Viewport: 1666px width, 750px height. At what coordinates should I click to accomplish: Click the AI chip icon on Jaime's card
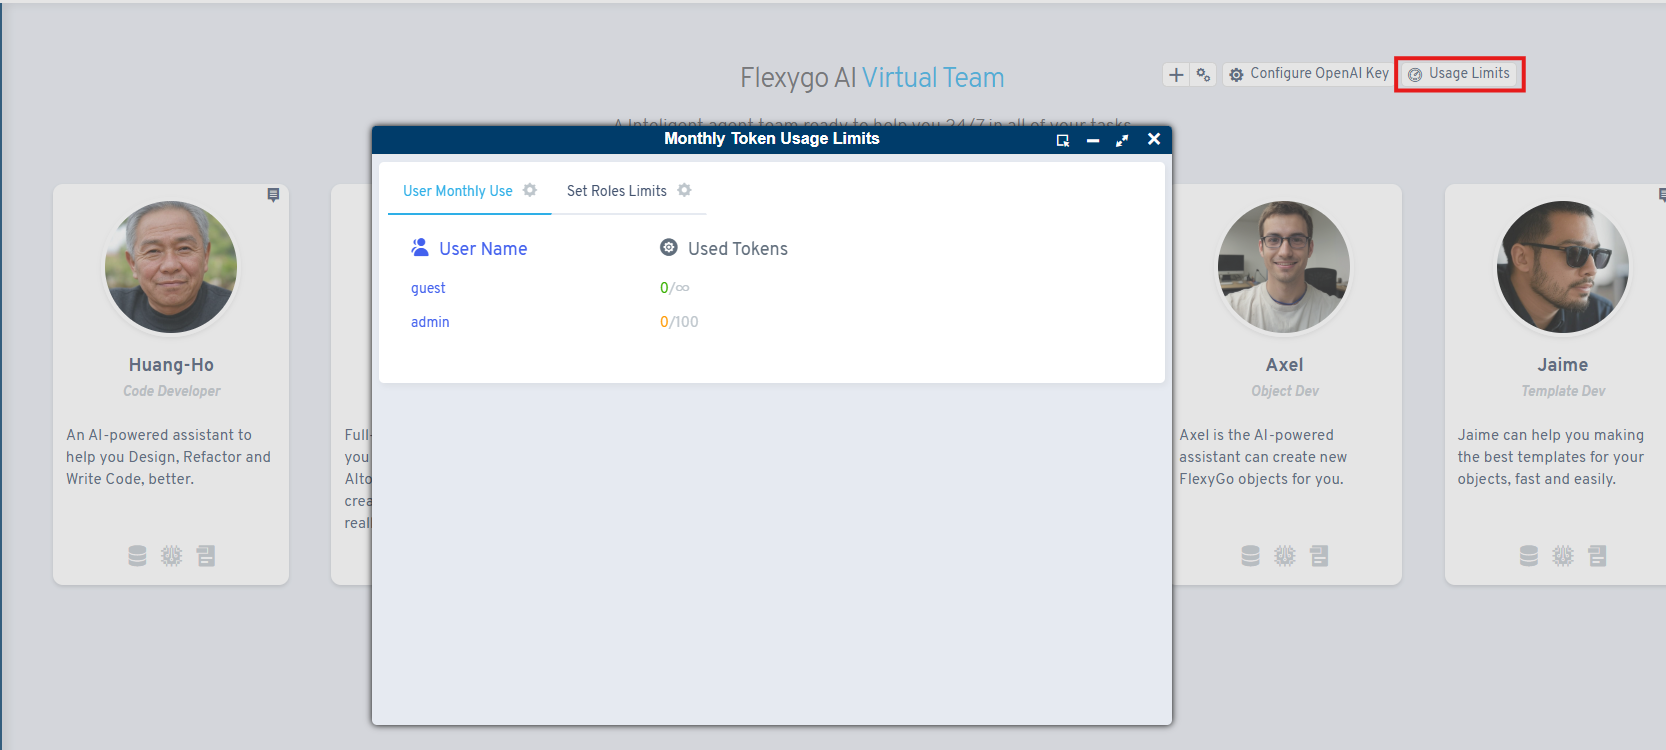coord(1563,556)
